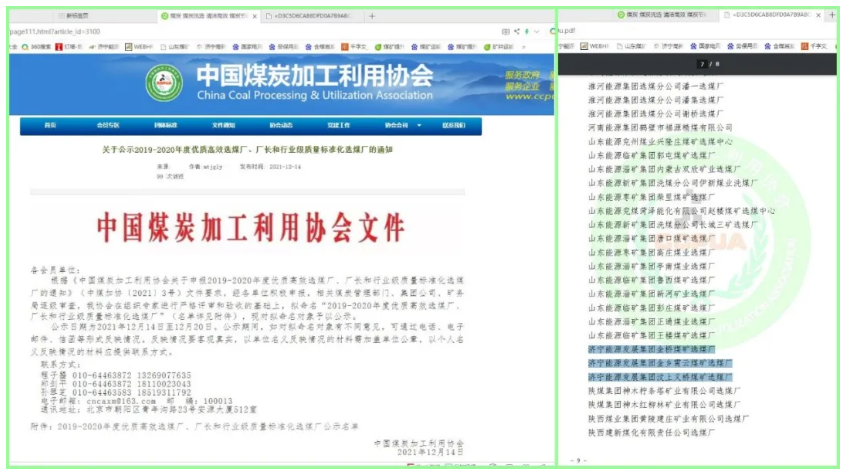Switch to 新标签页 tab in left window
Viewport: 844px width, 474px height.
[73, 16]
